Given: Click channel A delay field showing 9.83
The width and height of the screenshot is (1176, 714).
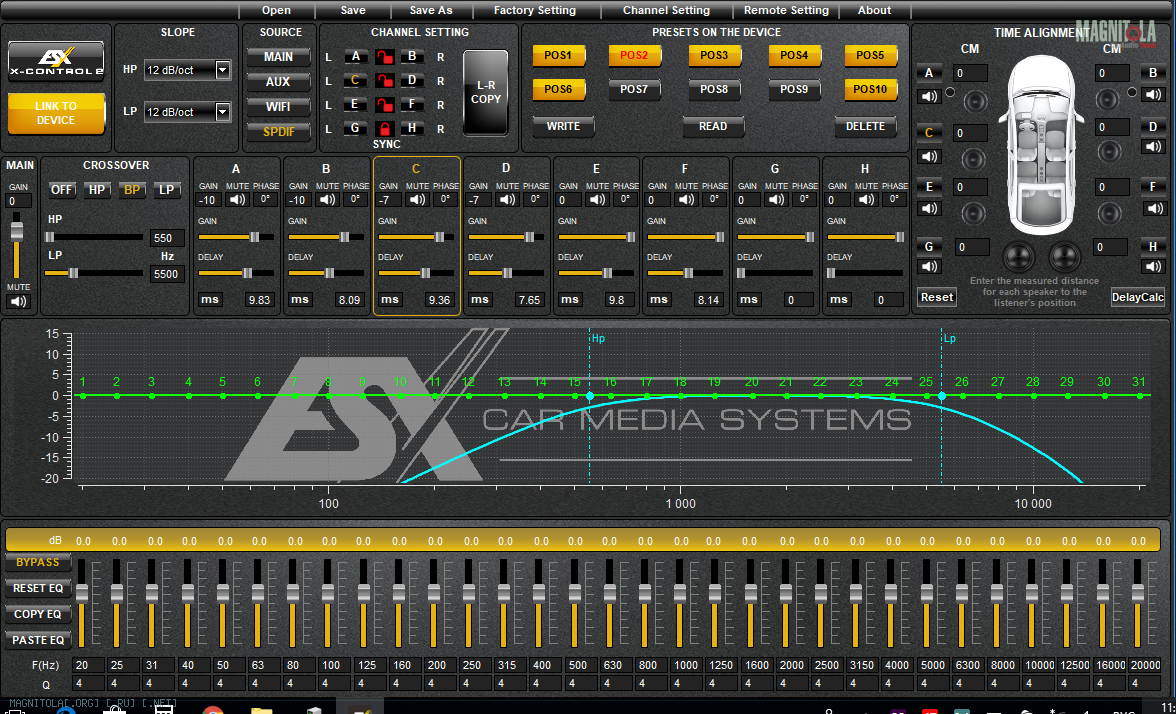Looking at the screenshot, I should [x=260, y=300].
